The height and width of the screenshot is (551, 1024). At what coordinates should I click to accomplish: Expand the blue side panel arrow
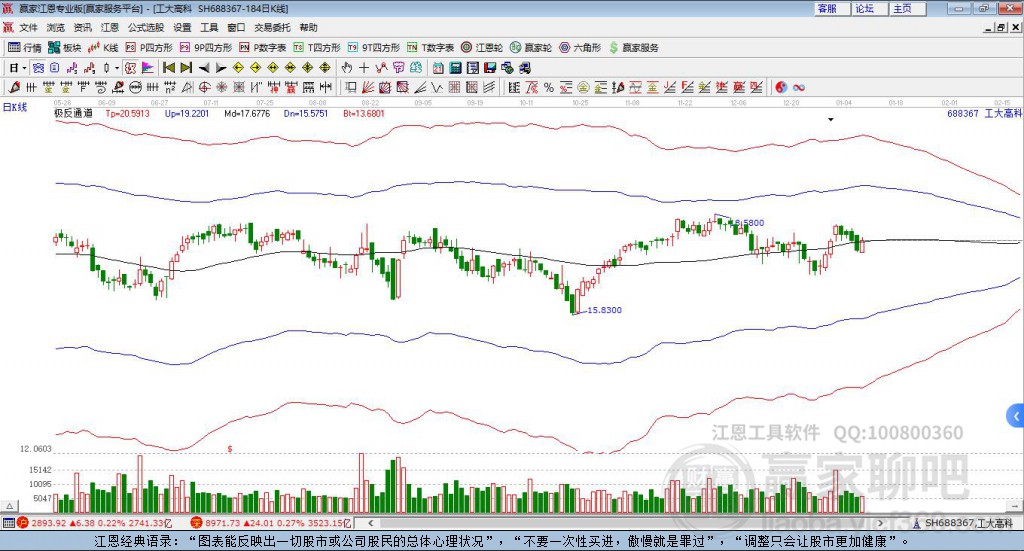(x=1016, y=416)
